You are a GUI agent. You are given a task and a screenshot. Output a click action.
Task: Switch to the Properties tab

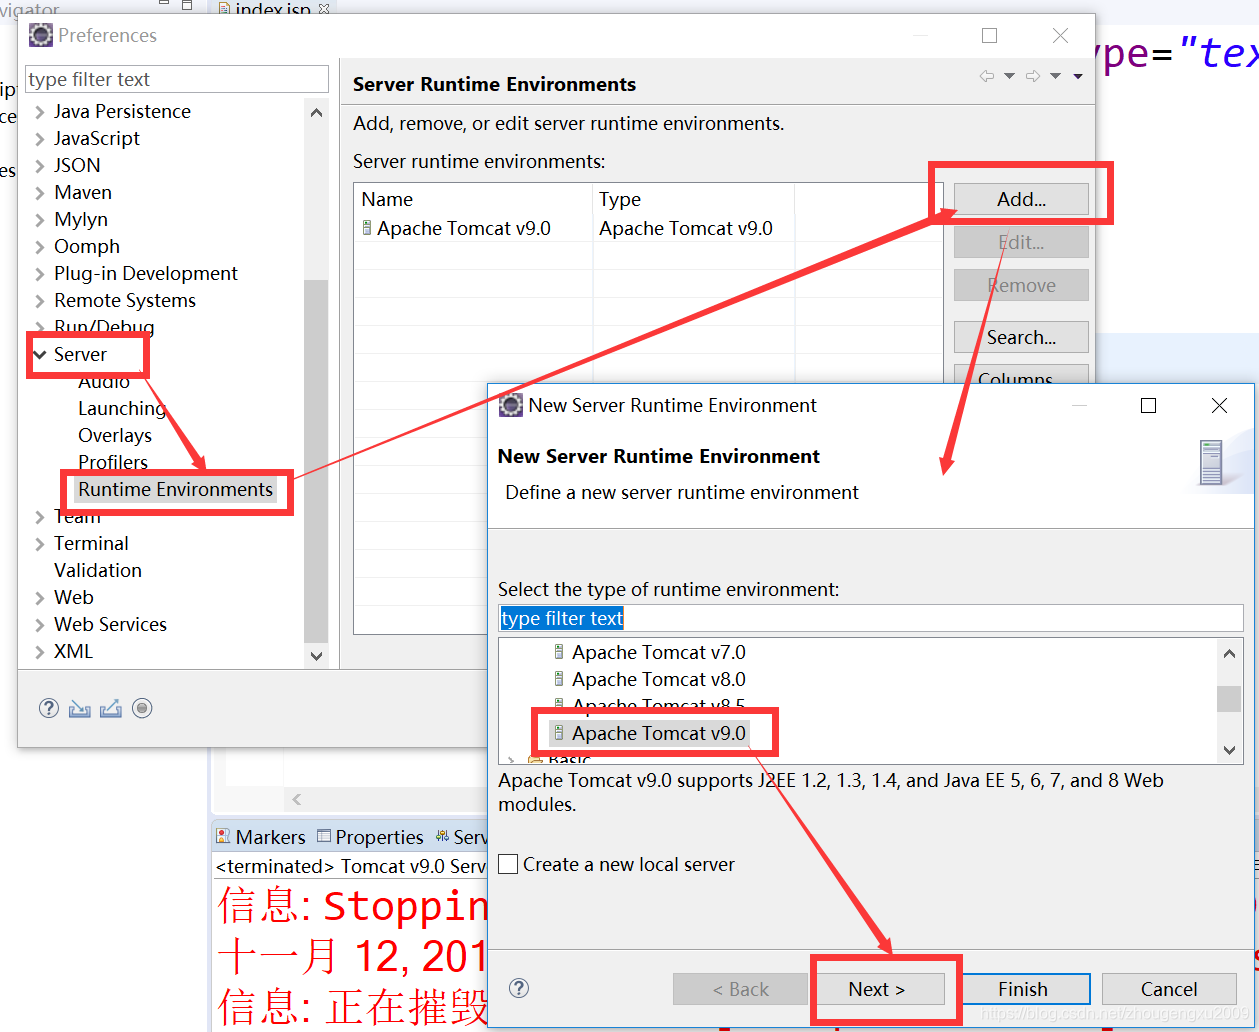pos(370,837)
